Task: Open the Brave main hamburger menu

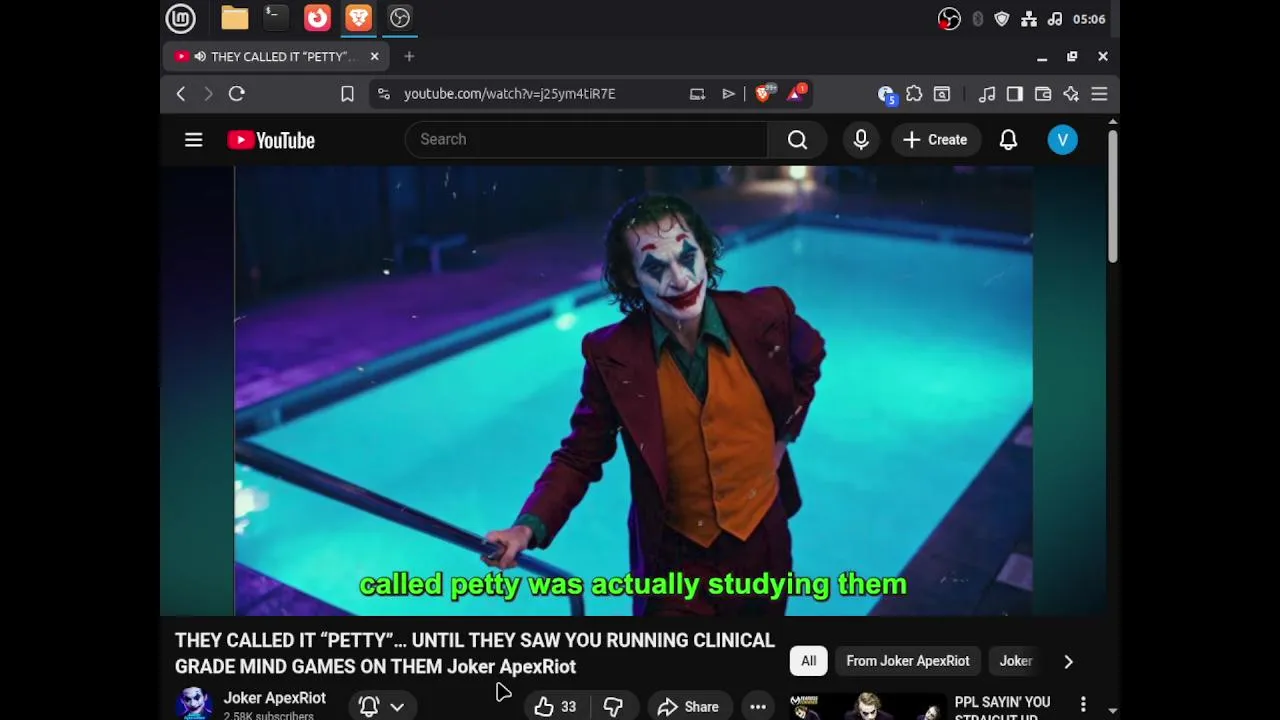Action: pos(1099,94)
